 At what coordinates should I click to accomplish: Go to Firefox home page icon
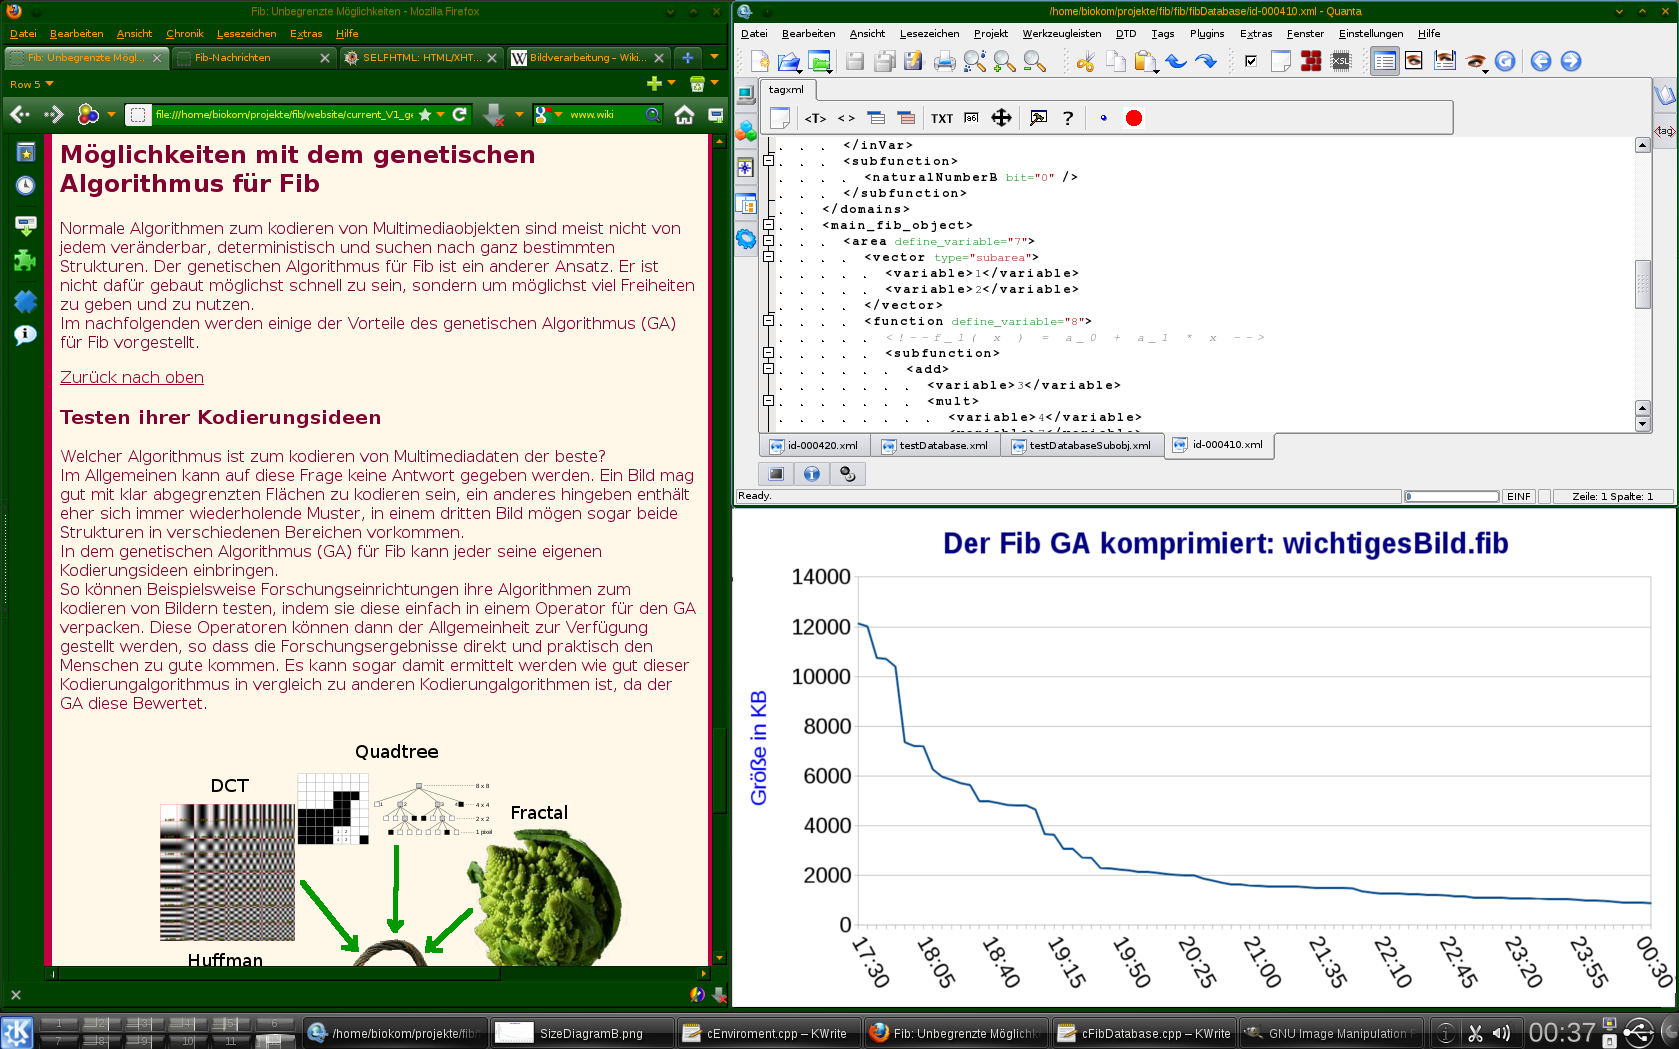click(x=684, y=115)
